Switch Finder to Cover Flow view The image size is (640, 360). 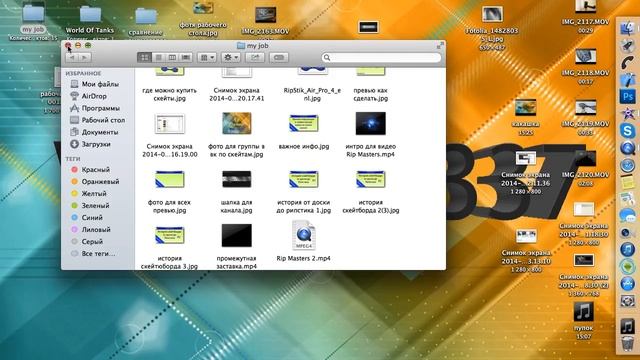click(186, 58)
